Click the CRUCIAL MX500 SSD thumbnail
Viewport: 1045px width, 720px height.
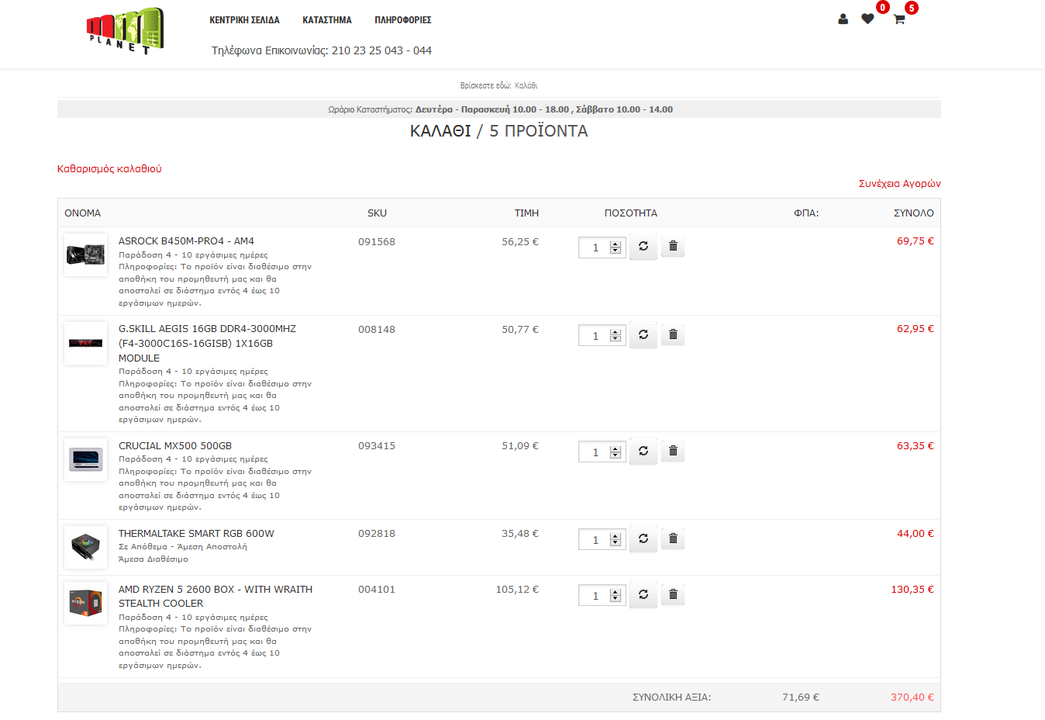tap(85, 459)
